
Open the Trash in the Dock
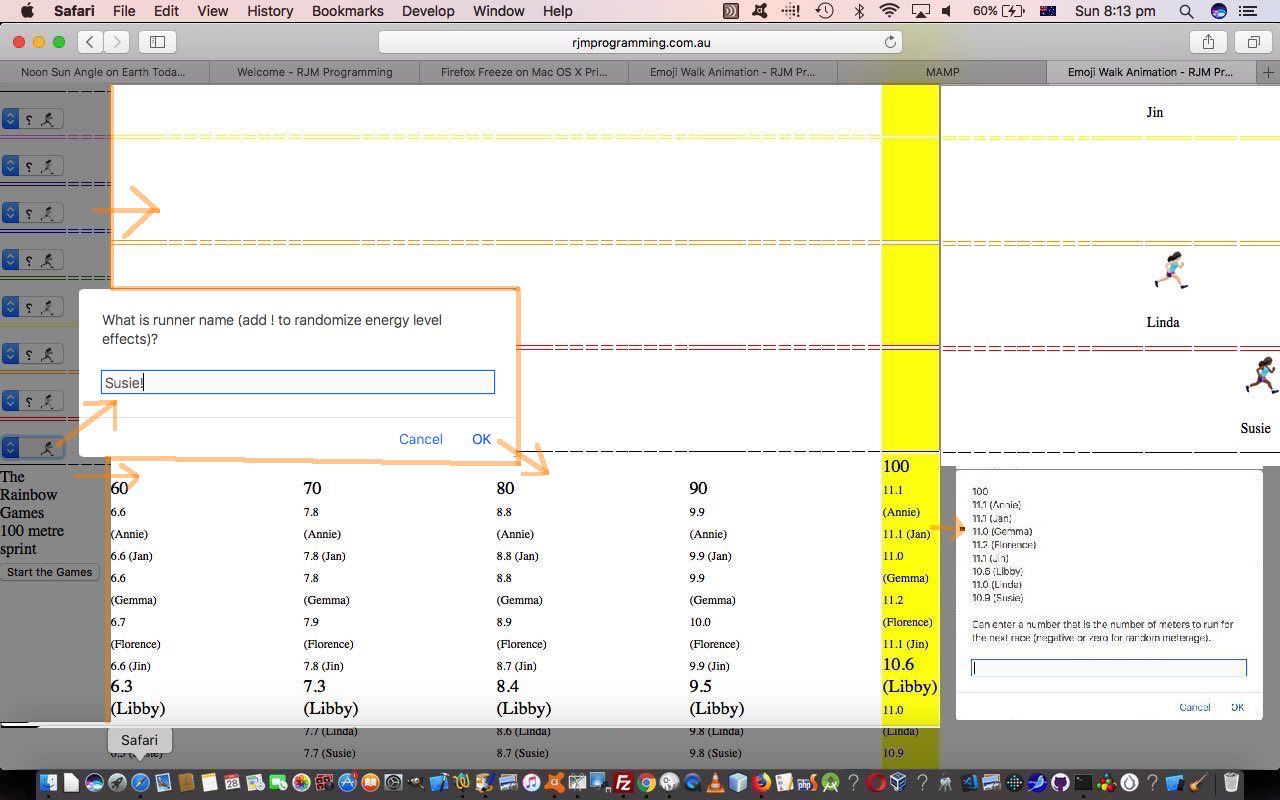1231,783
